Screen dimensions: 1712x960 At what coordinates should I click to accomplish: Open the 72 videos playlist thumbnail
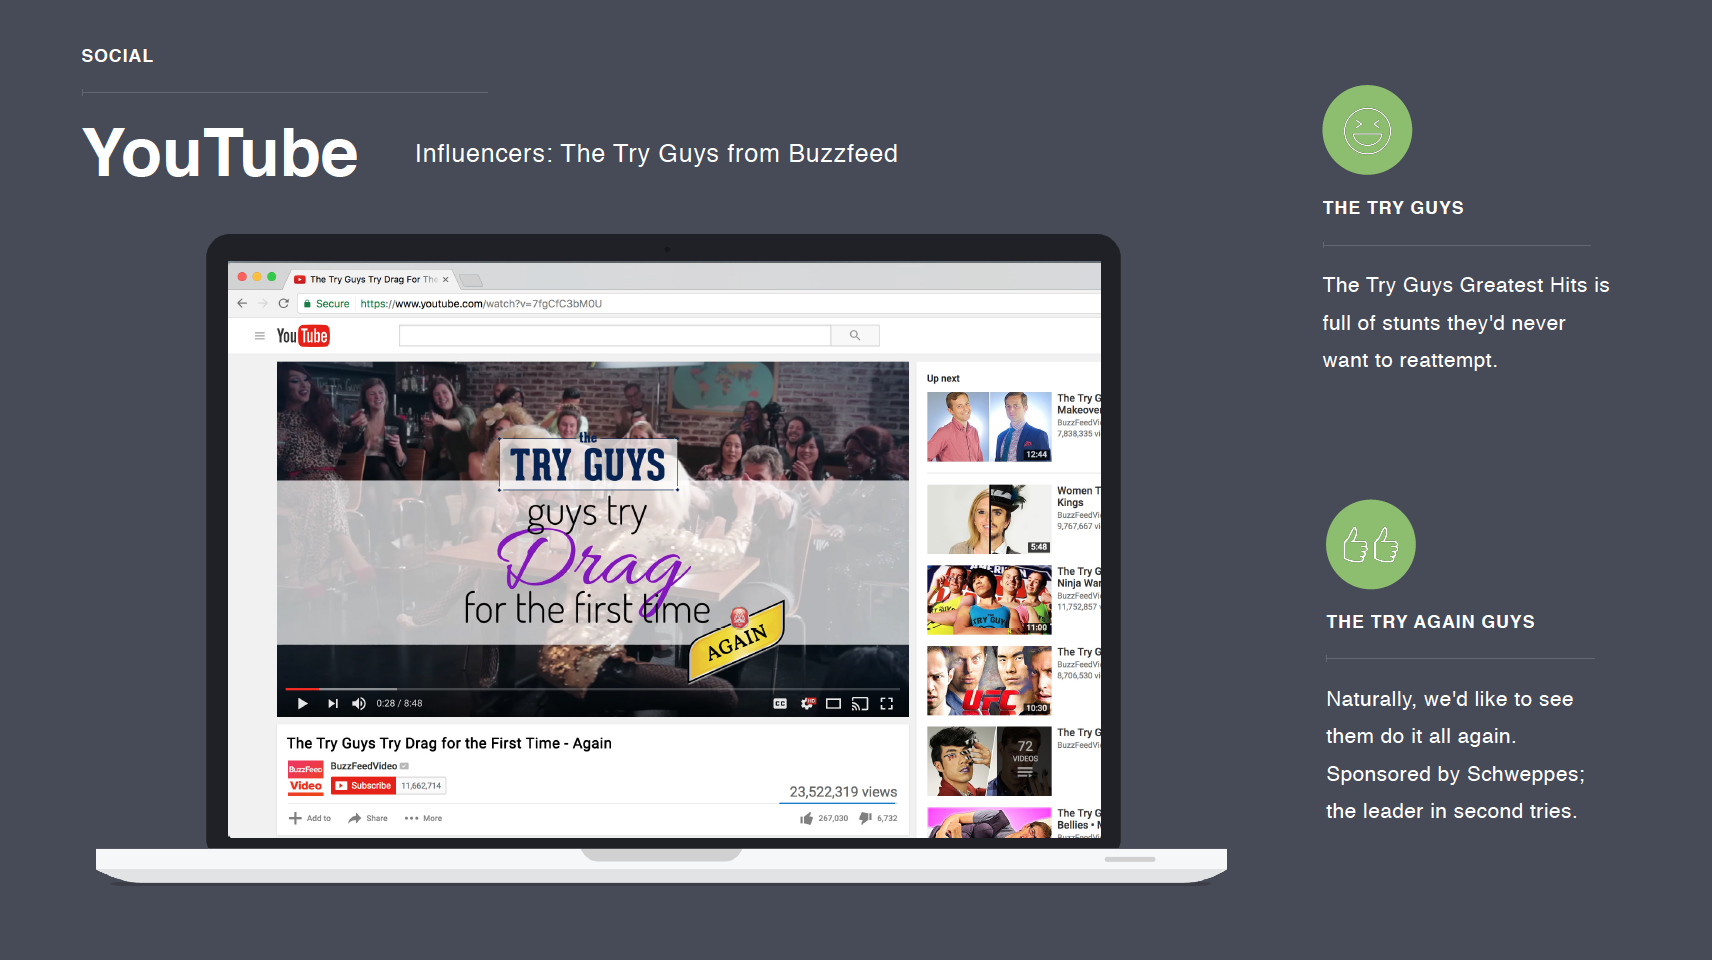pyautogui.click(x=989, y=761)
